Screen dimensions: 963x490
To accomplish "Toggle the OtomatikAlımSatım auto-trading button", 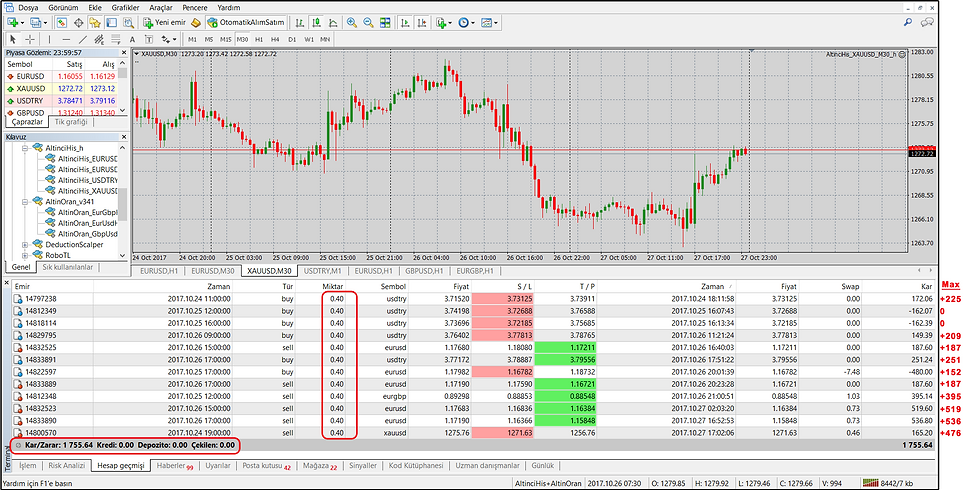I will [246, 23].
